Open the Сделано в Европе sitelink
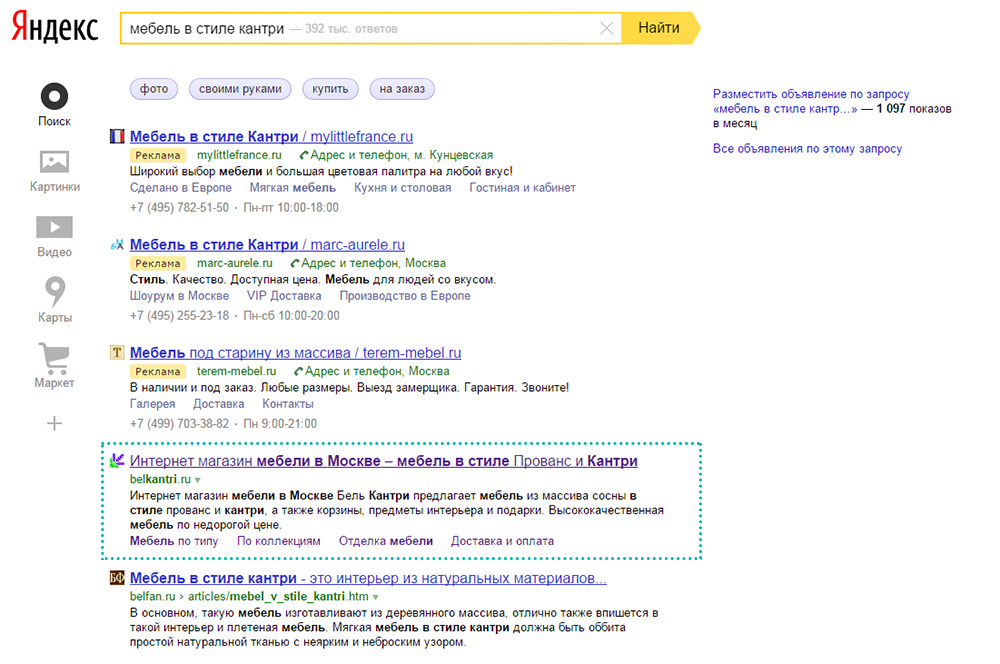Screen dimensions: 1000x664 point(180,188)
